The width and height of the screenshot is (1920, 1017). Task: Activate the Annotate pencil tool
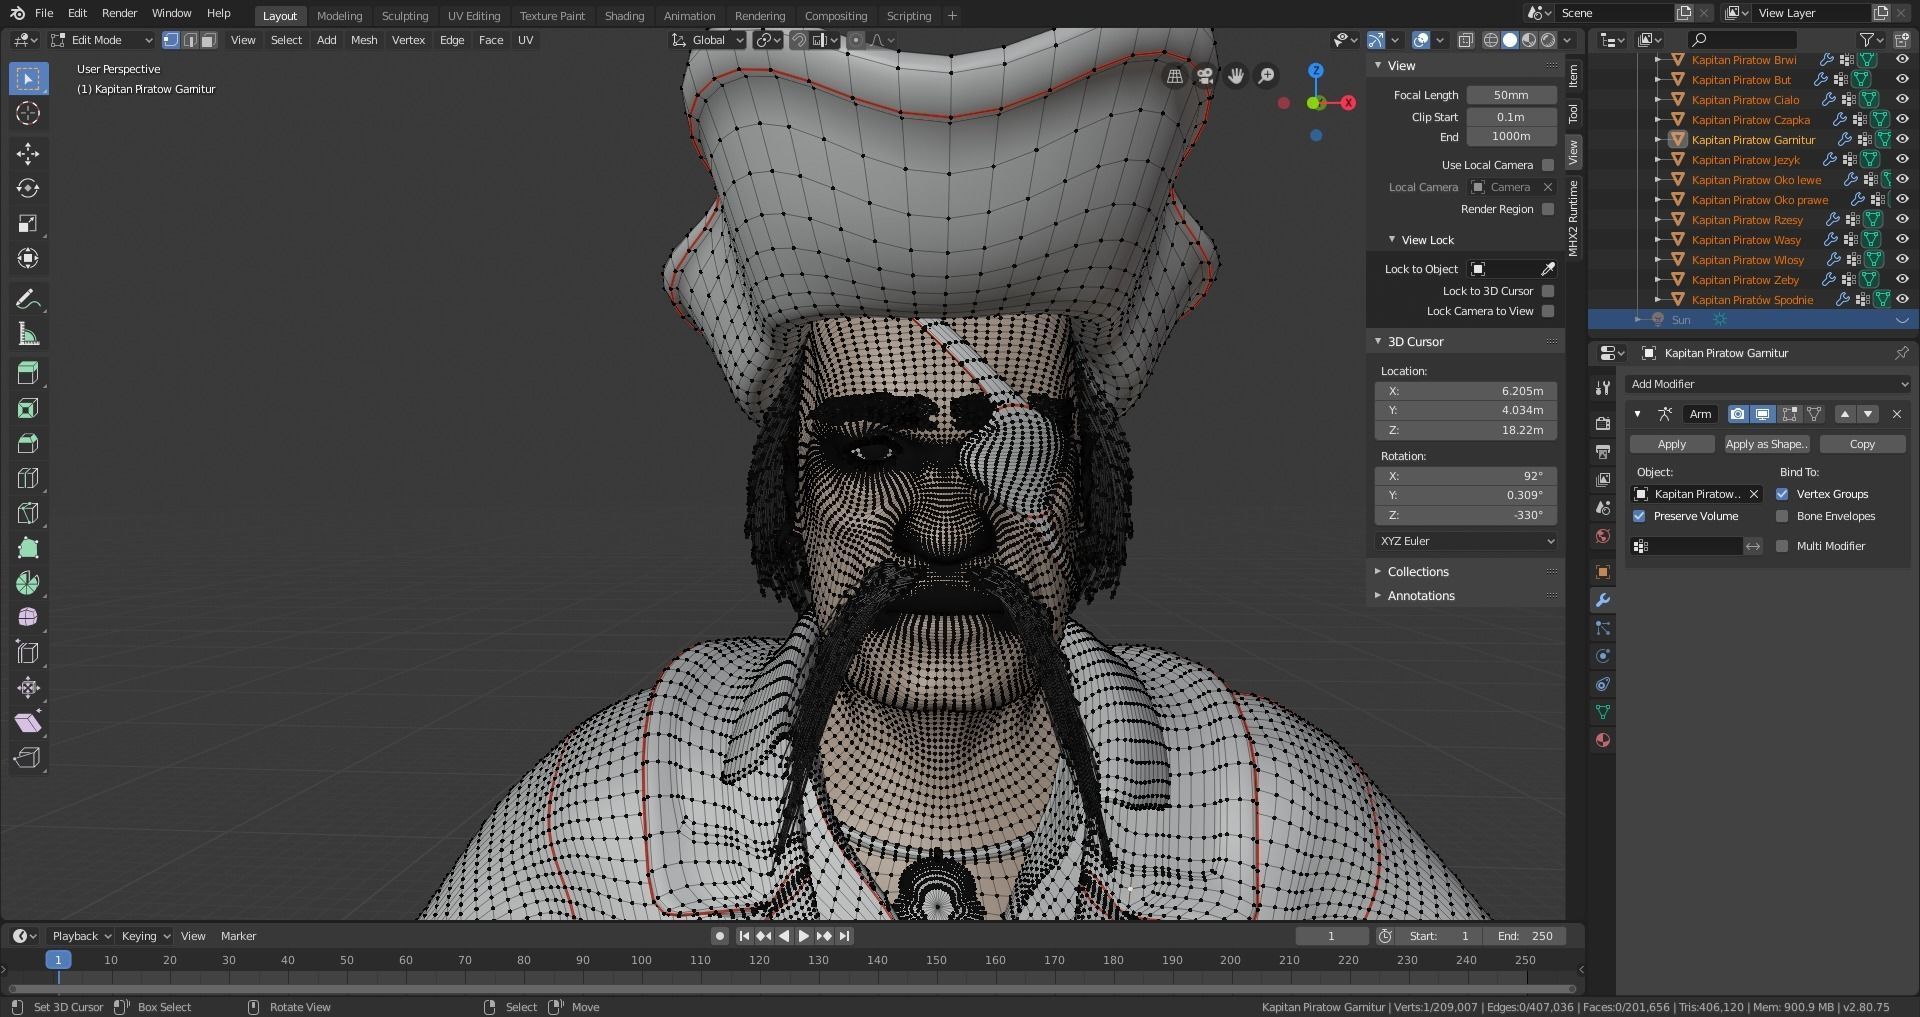pyautogui.click(x=28, y=299)
